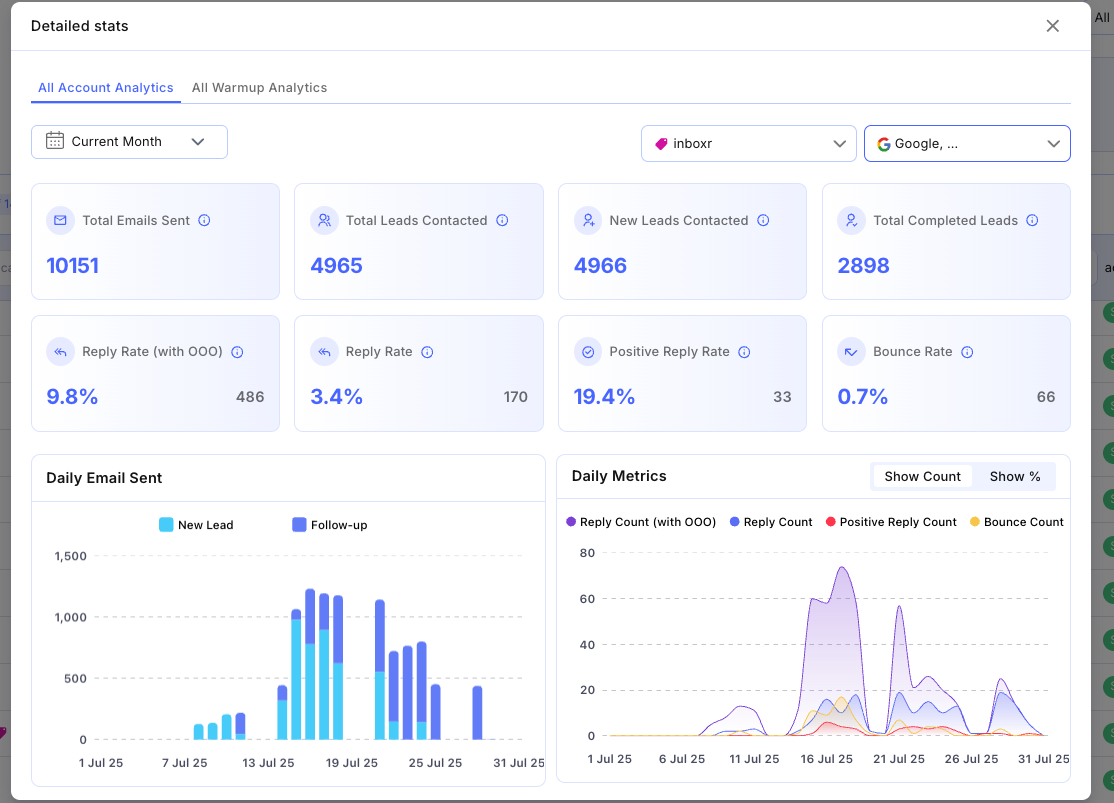Click info icon beside Reply Rate (with OOO)

237,352
